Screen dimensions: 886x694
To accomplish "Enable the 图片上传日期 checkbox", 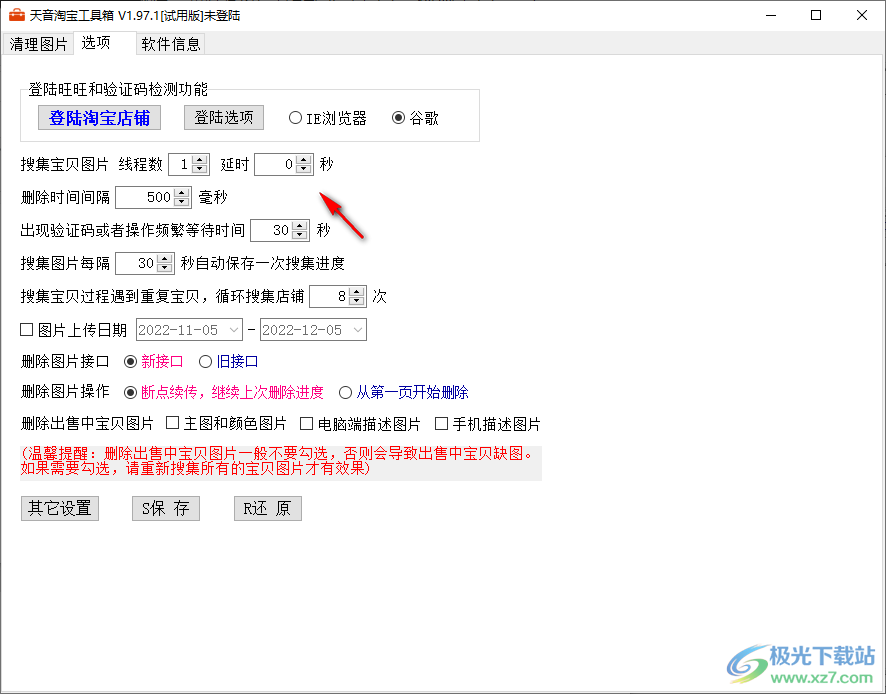I will click(x=27, y=329).
